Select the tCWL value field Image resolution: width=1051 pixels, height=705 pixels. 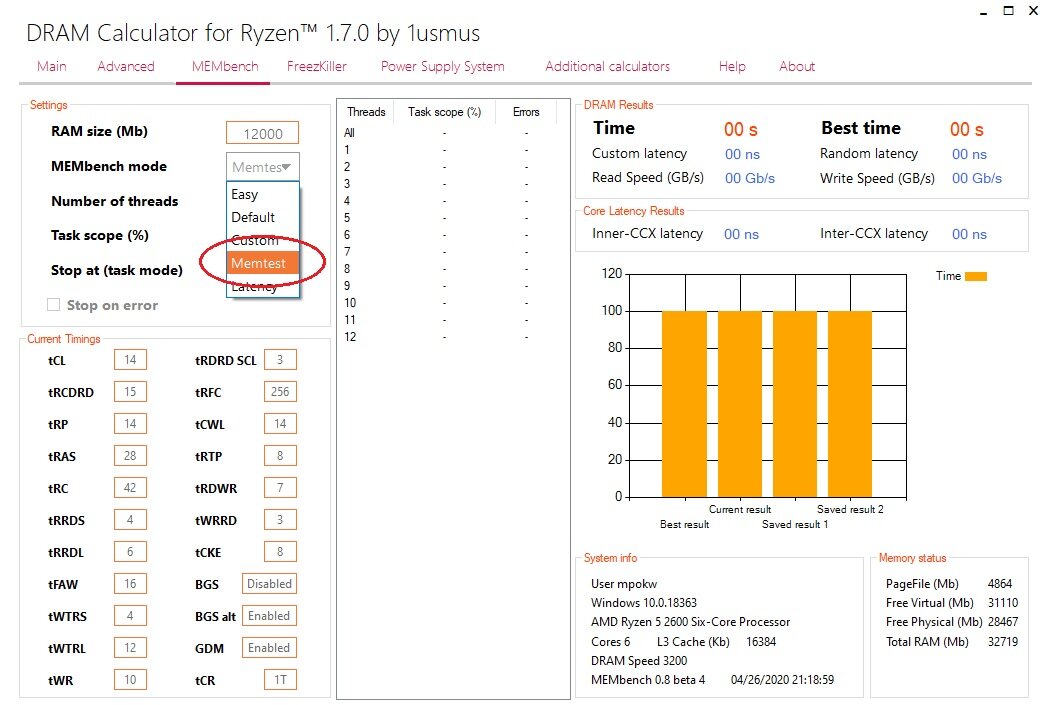280,424
